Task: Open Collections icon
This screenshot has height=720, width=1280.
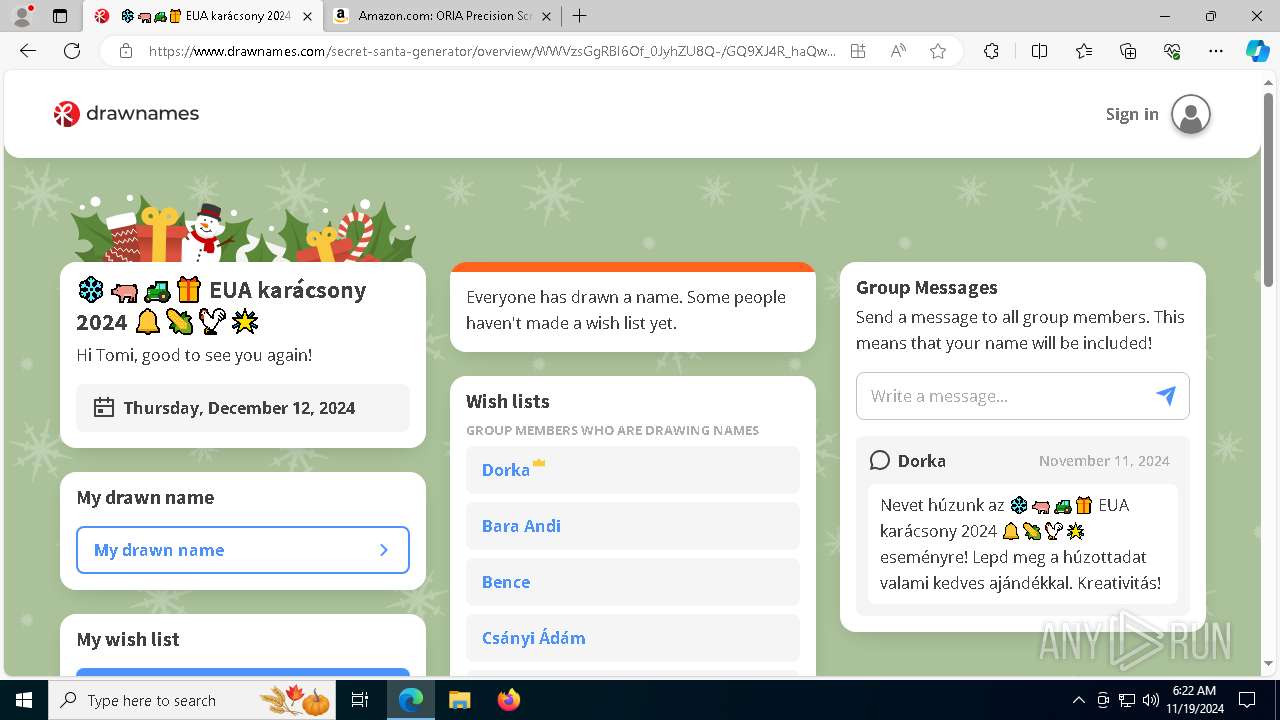Action: pyautogui.click(x=1128, y=51)
